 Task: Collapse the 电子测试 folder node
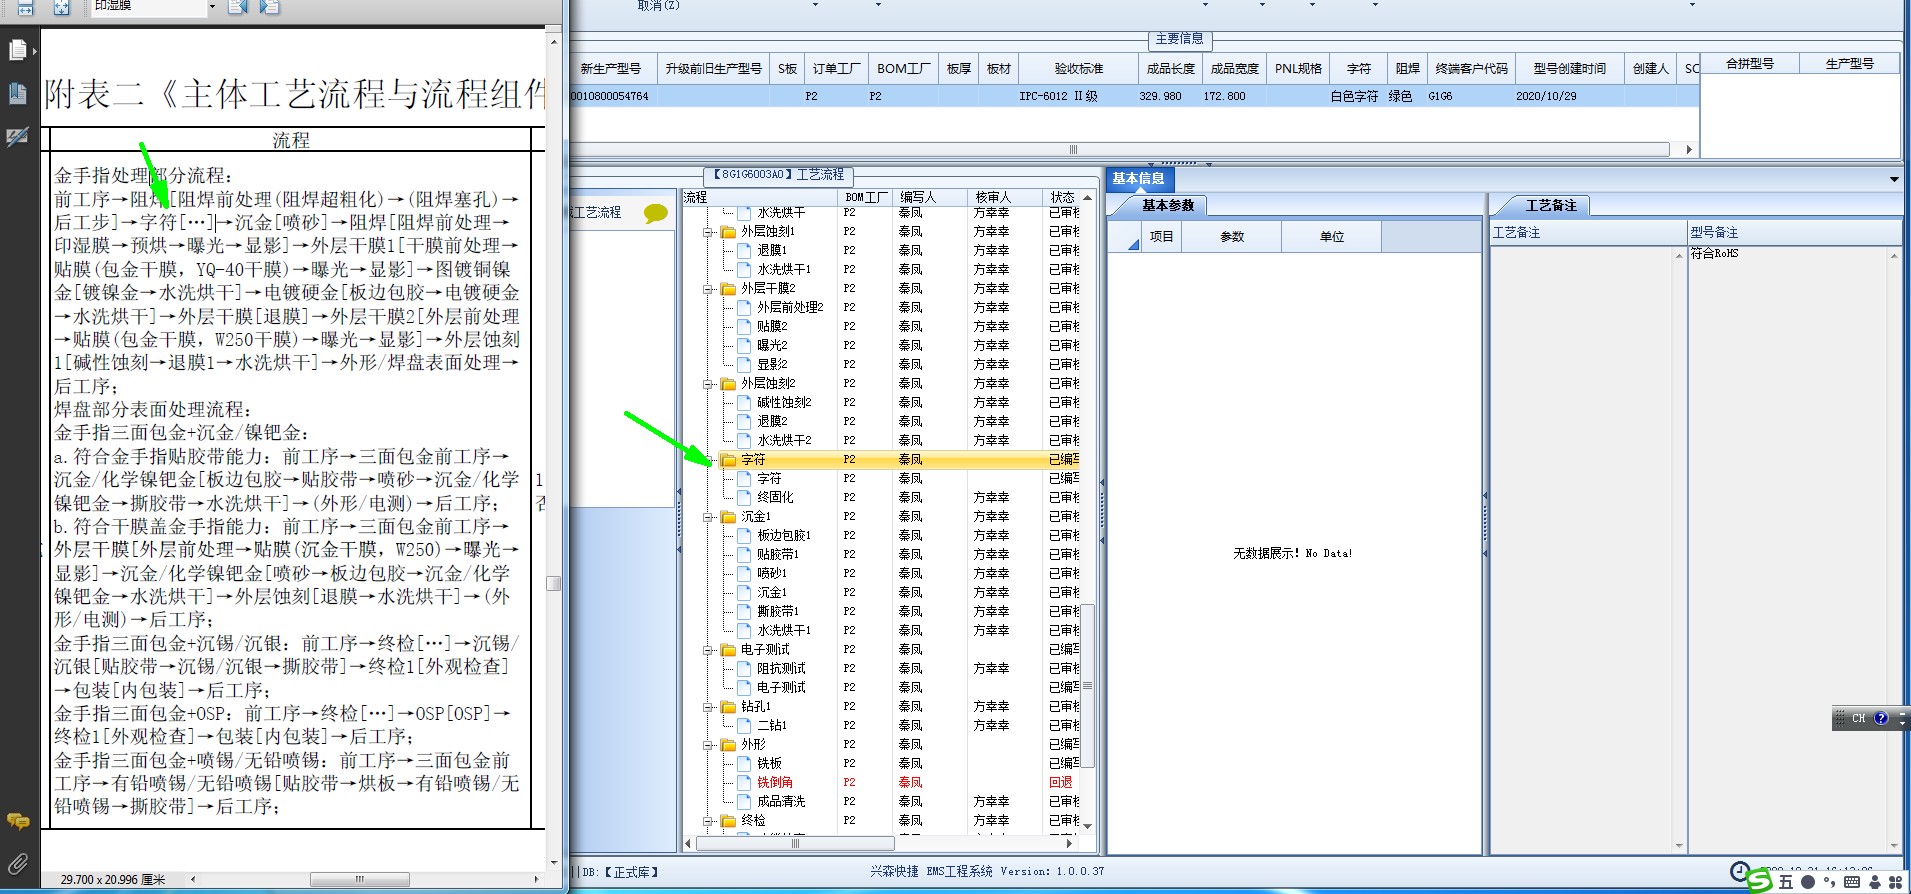pyautogui.click(x=708, y=650)
